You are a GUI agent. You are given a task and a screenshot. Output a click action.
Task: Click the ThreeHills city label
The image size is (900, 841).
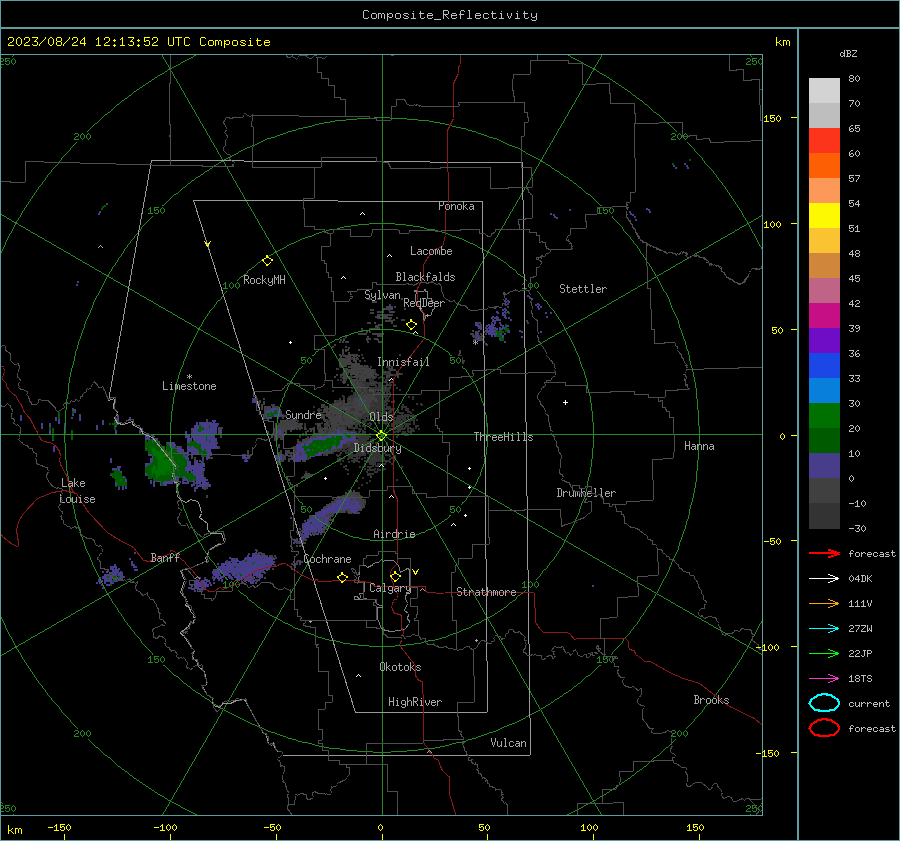(x=503, y=437)
